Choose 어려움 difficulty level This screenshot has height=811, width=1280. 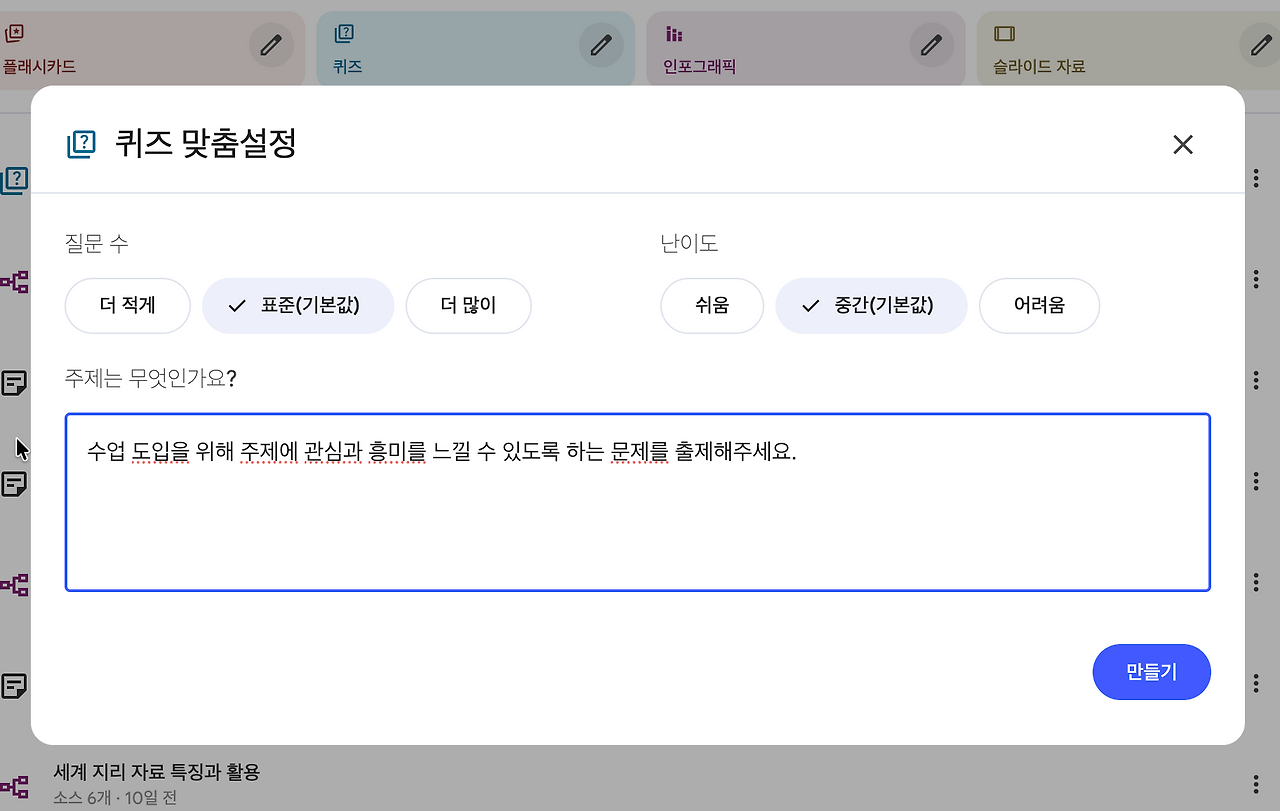pos(1039,305)
